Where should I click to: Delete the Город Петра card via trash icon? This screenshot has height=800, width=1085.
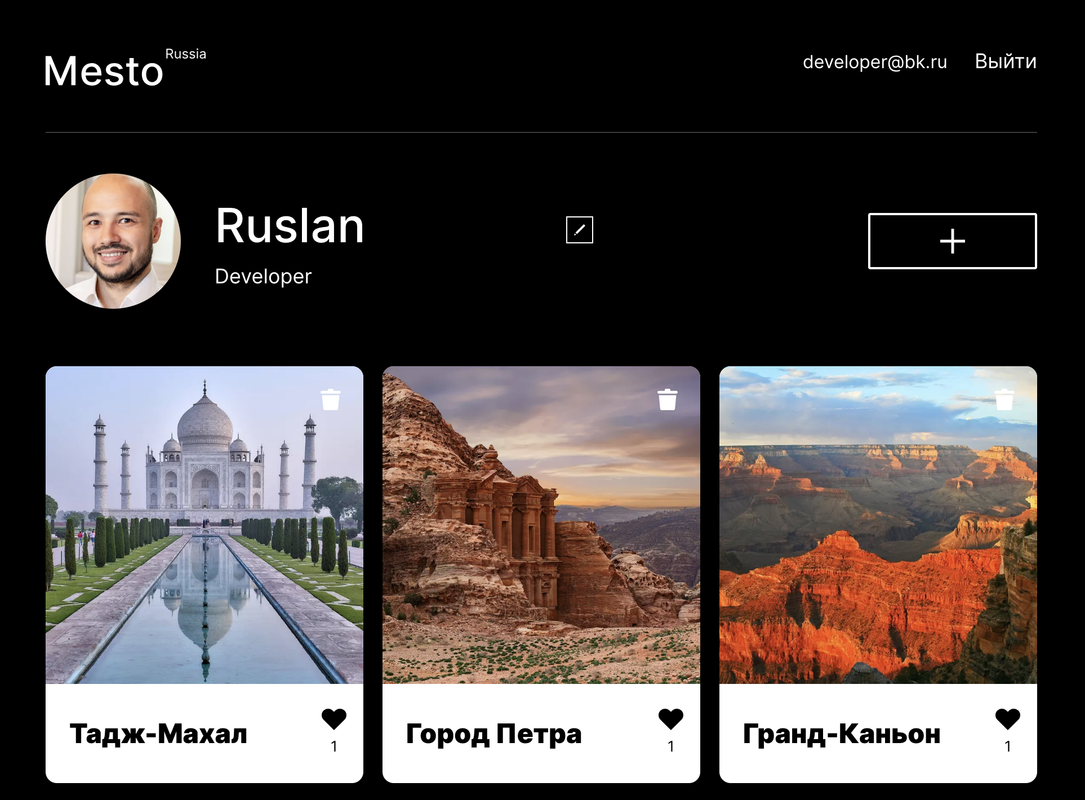pos(667,399)
